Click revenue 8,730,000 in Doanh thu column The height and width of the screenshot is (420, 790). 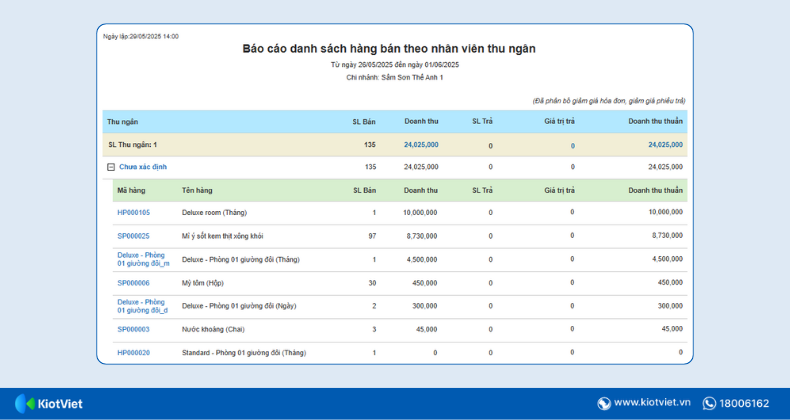pos(422,236)
